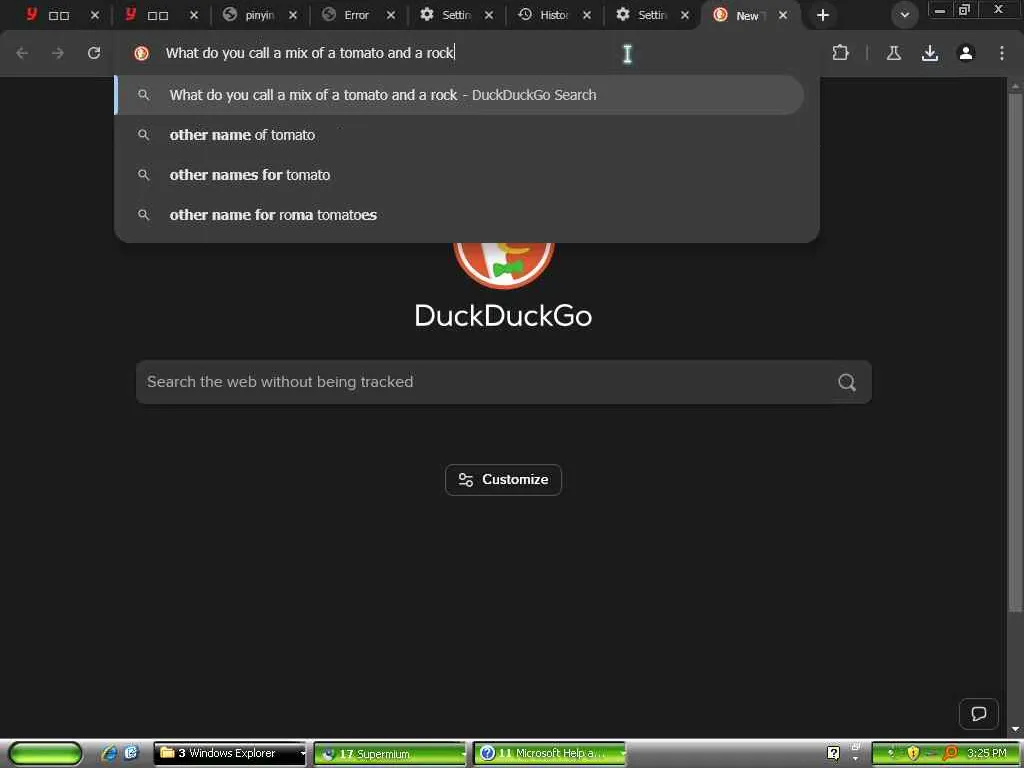Open the Extensions puzzle icon

840,53
